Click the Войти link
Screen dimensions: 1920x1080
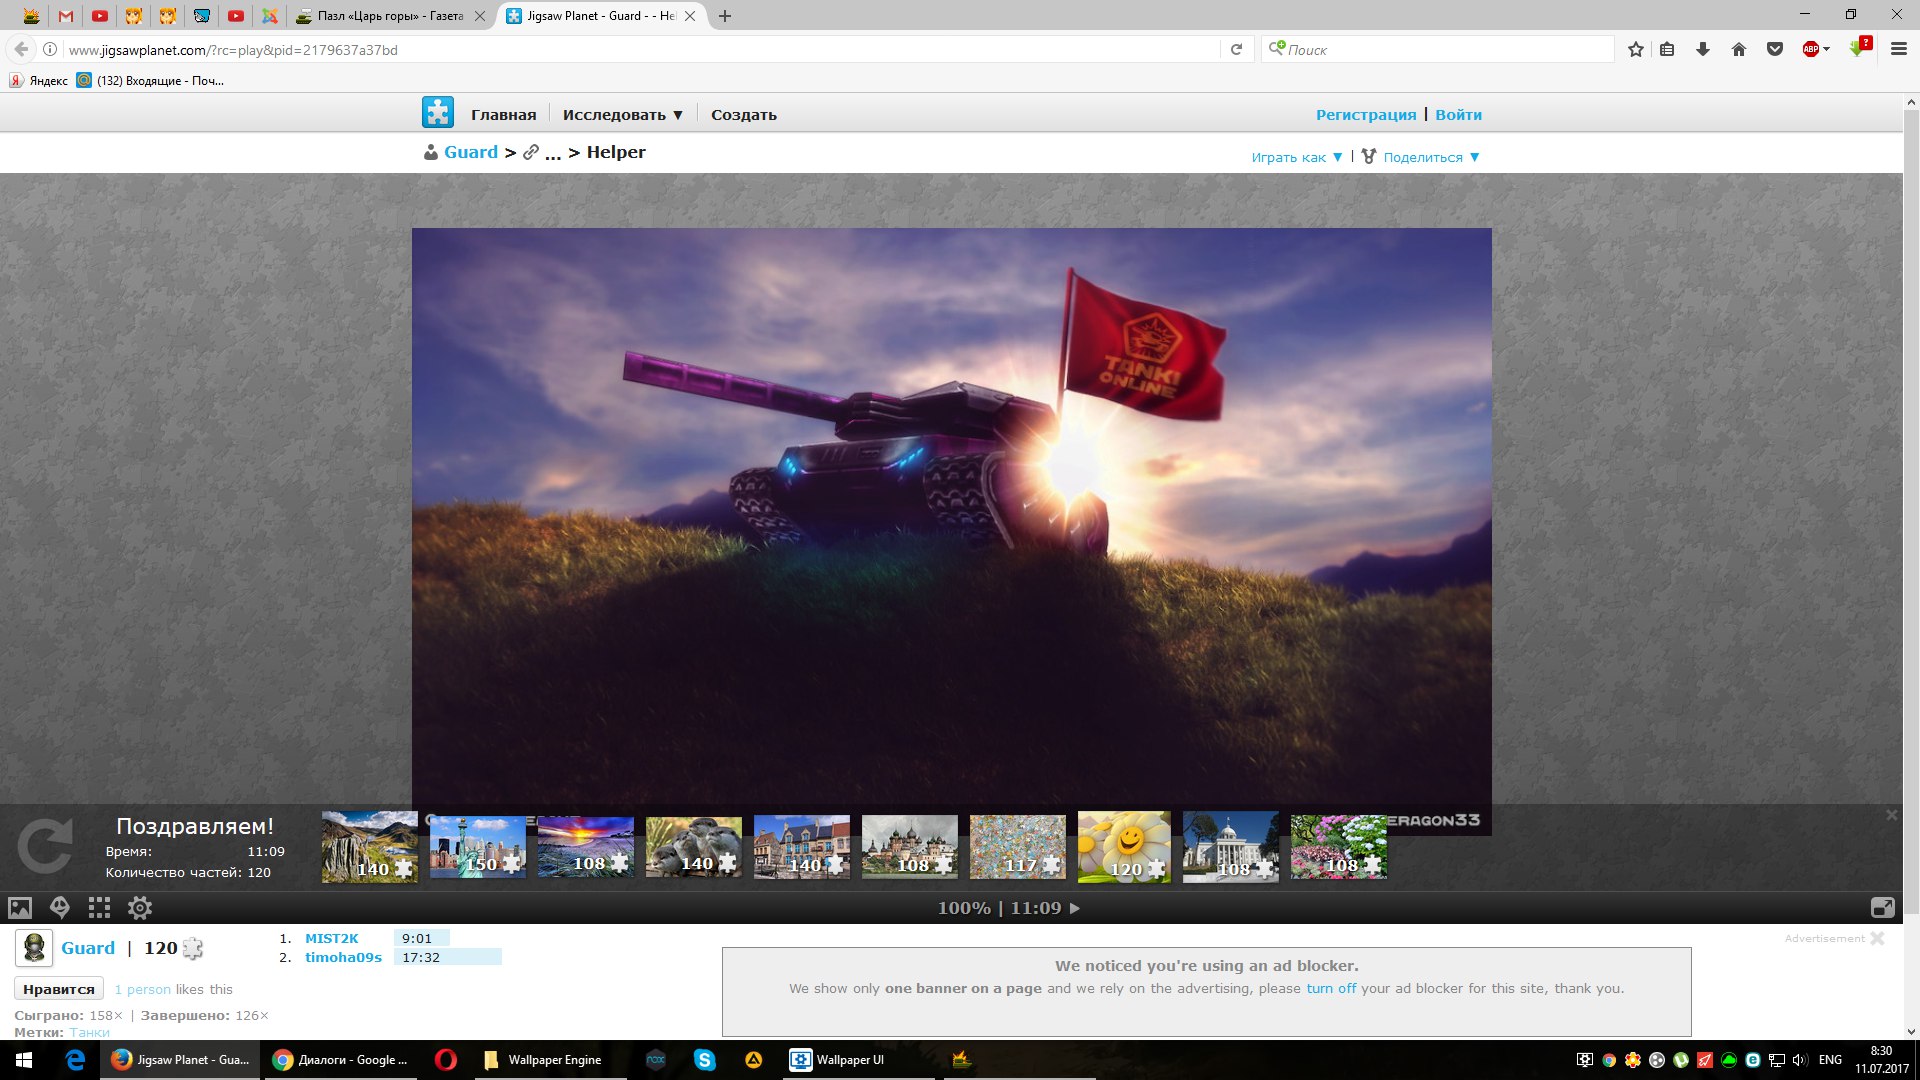(1459, 115)
